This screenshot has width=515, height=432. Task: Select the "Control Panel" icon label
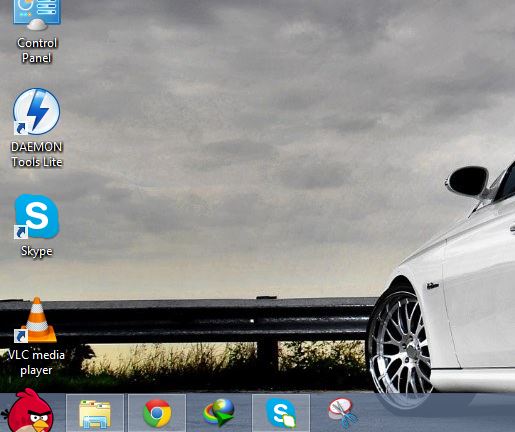pos(37,50)
